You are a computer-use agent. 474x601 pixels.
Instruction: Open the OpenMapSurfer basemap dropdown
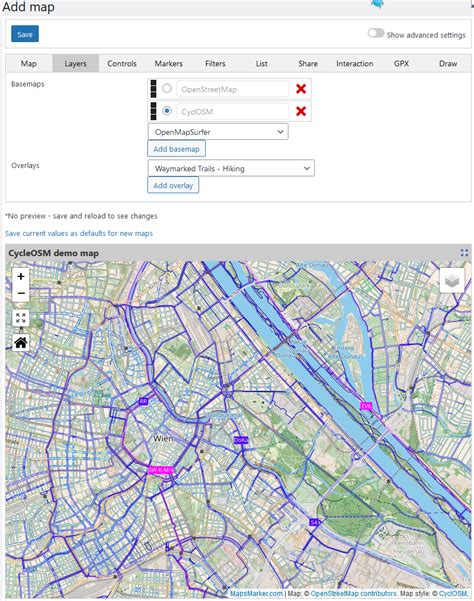pyautogui.click(x=218, y=131)
